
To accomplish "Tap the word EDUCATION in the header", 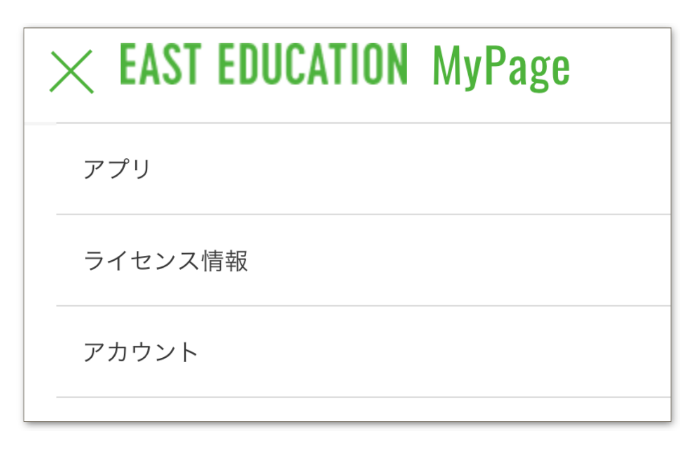I will tap(313, 64).
